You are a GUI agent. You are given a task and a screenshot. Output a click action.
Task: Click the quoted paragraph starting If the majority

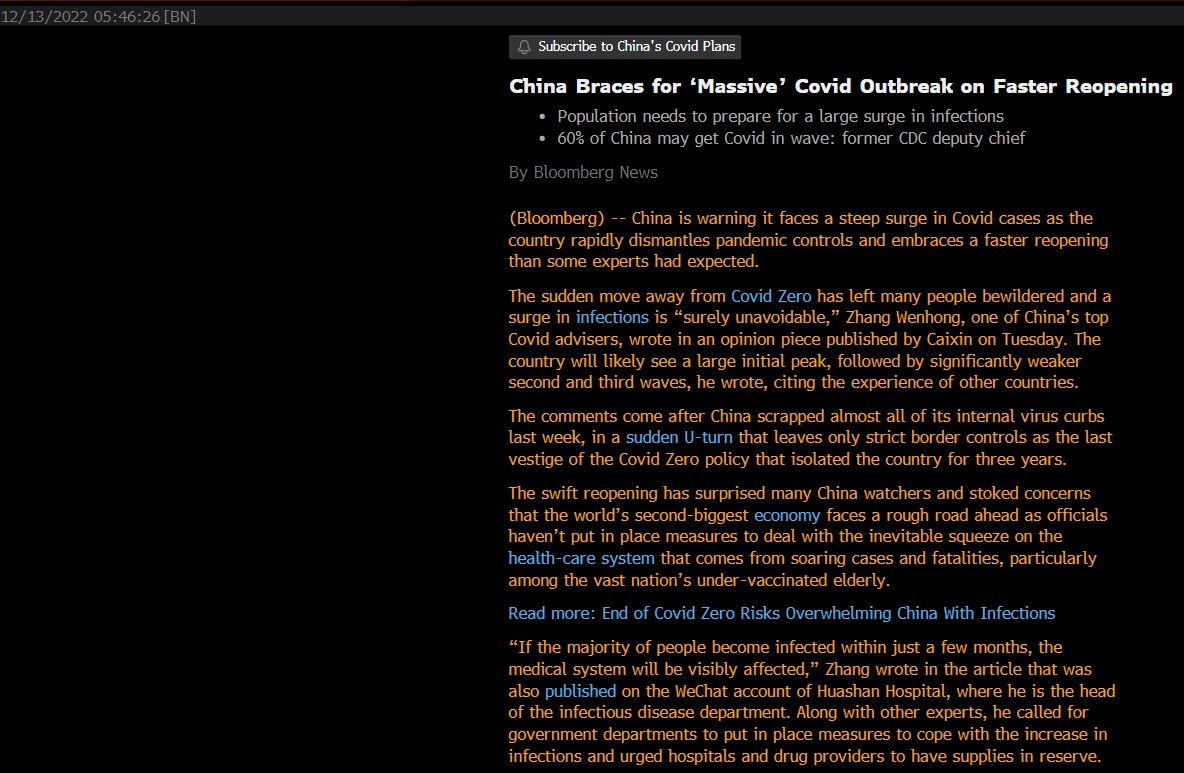[x=812, y=701]
